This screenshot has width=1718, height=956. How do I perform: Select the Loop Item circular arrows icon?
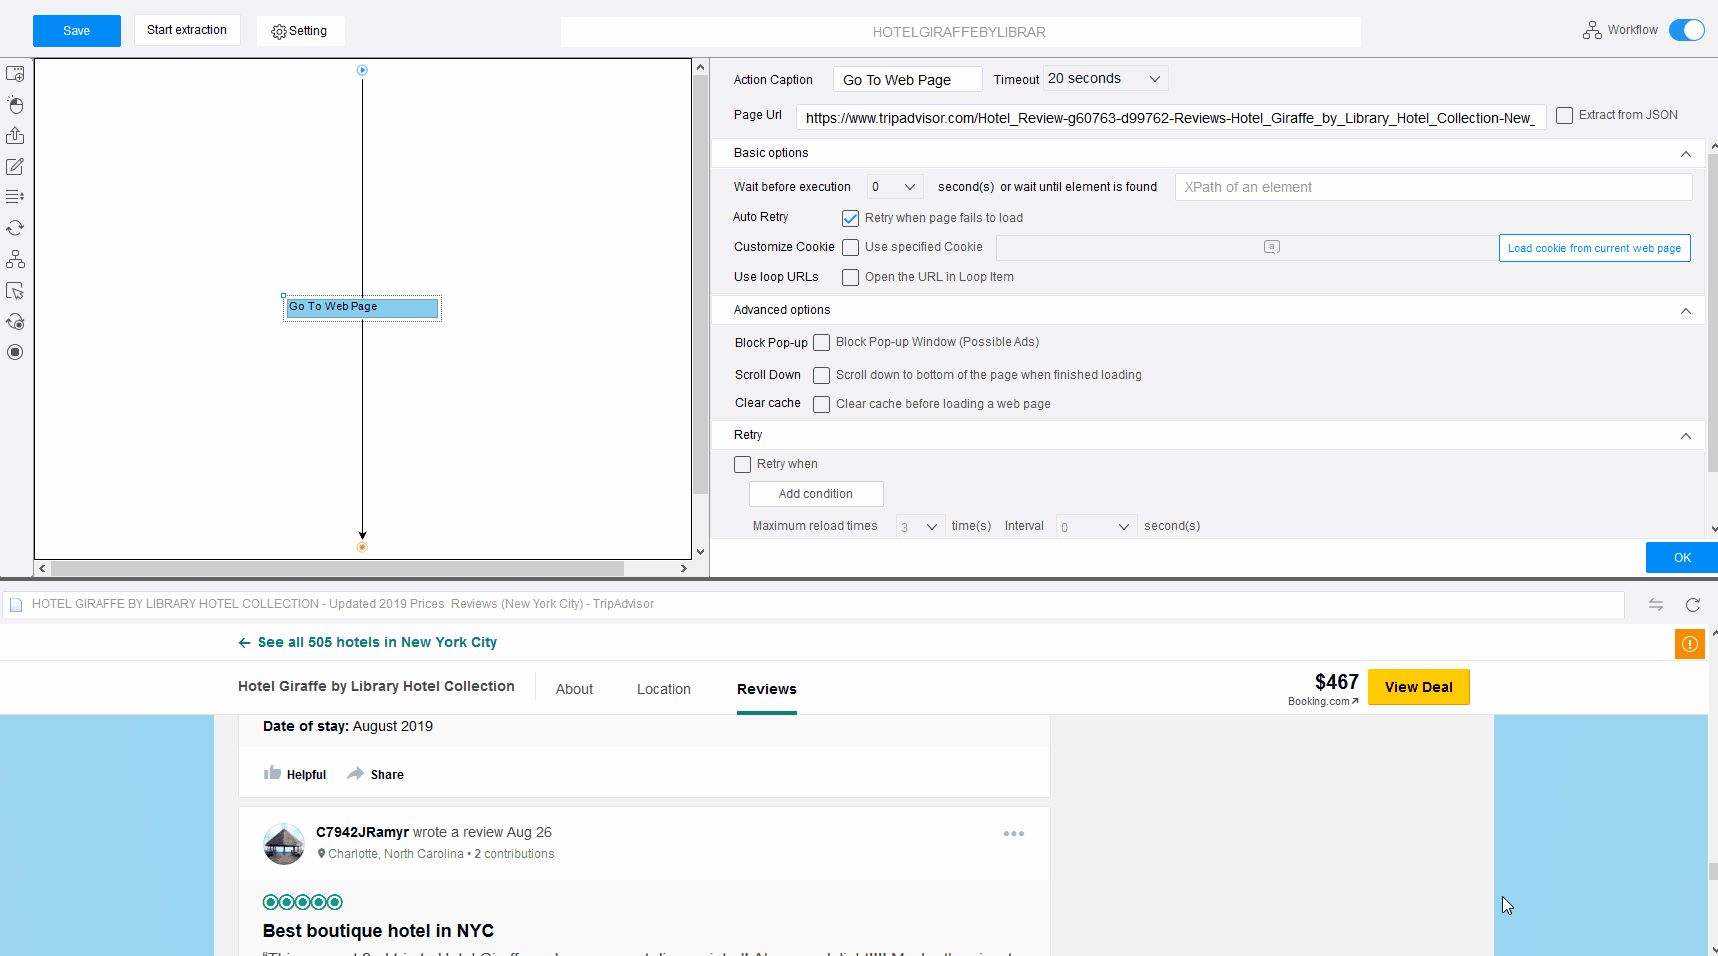click(x=15, y=228)
